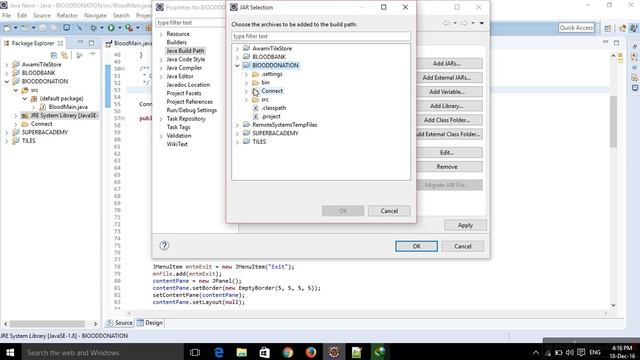This screenshot has width=640, height=360.
Task: Switch to the editor Source tab
Action: 120,323
